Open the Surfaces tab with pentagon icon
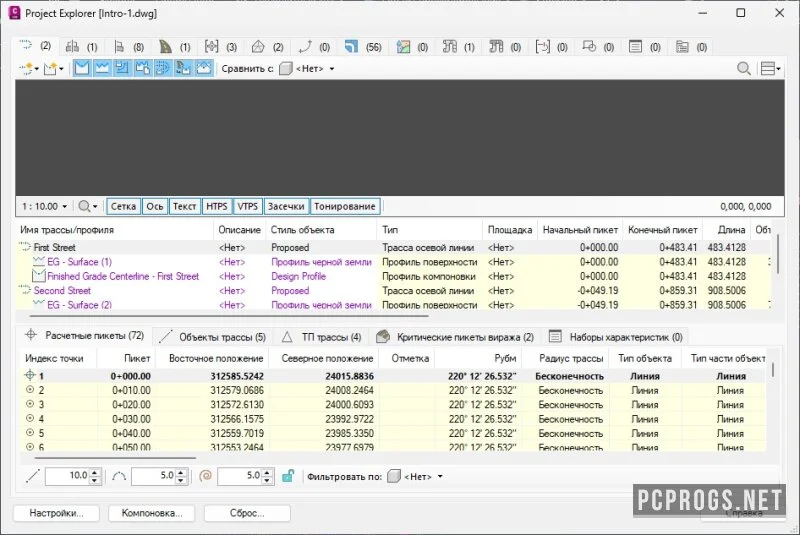Image resolution: width=800 pixels, height=535 pixels. point(267,47)
